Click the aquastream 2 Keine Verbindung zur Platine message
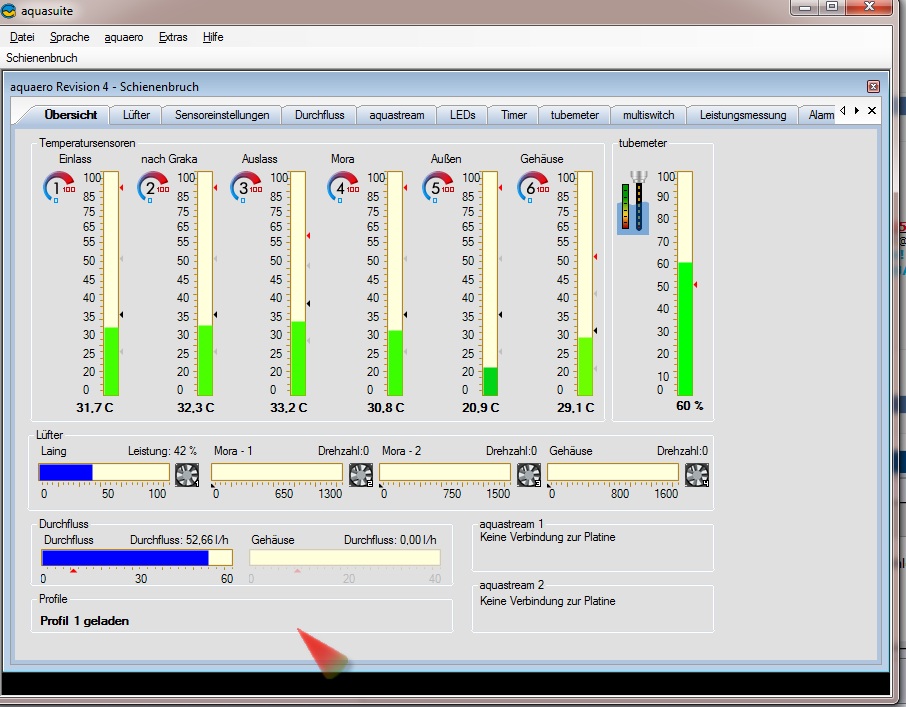The image size is (906, 707). [547, 601]
